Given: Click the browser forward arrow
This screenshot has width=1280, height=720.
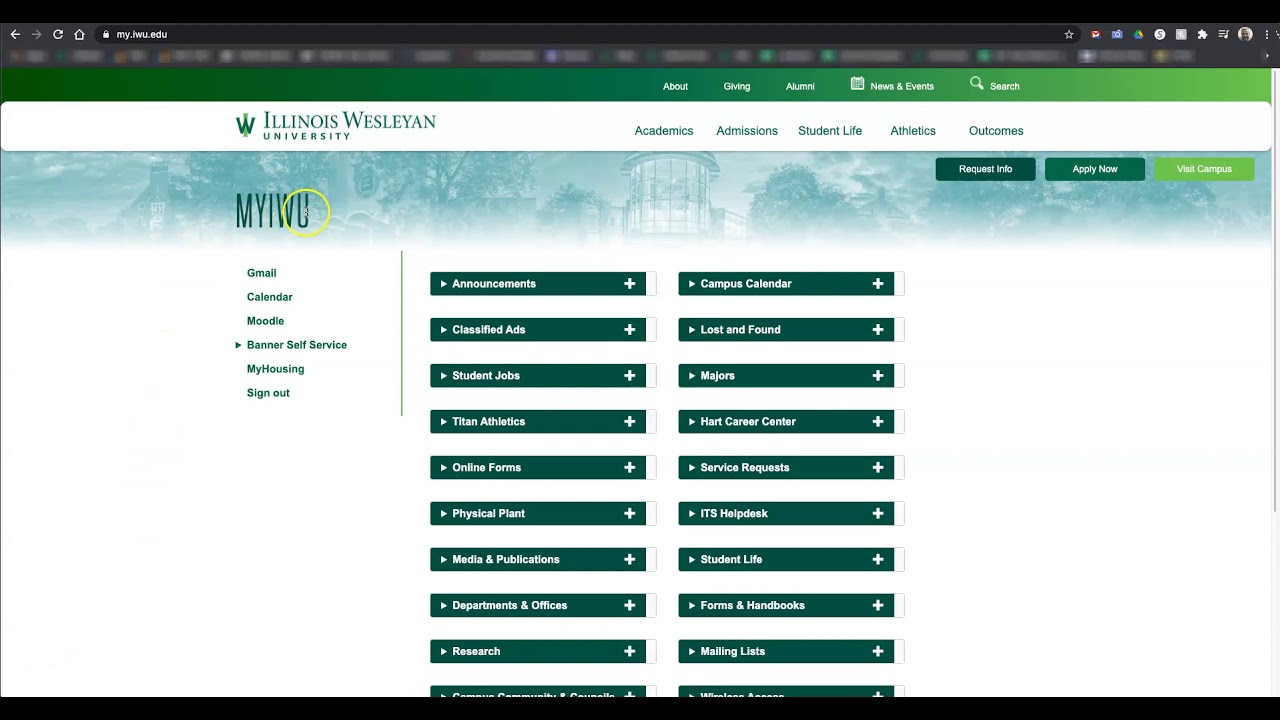Looking at the screenshot, I should point(37,34).
